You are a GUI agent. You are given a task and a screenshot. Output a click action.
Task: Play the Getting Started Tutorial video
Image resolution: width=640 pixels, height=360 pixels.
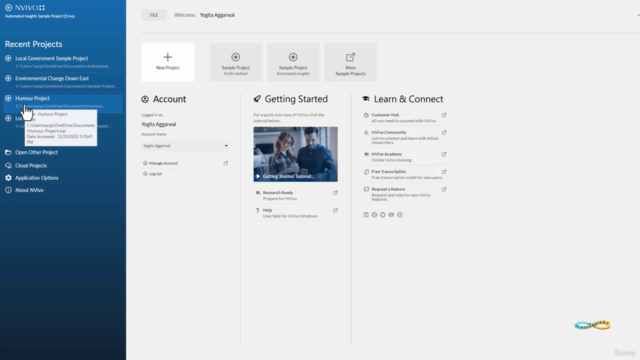tap(296, 154)
